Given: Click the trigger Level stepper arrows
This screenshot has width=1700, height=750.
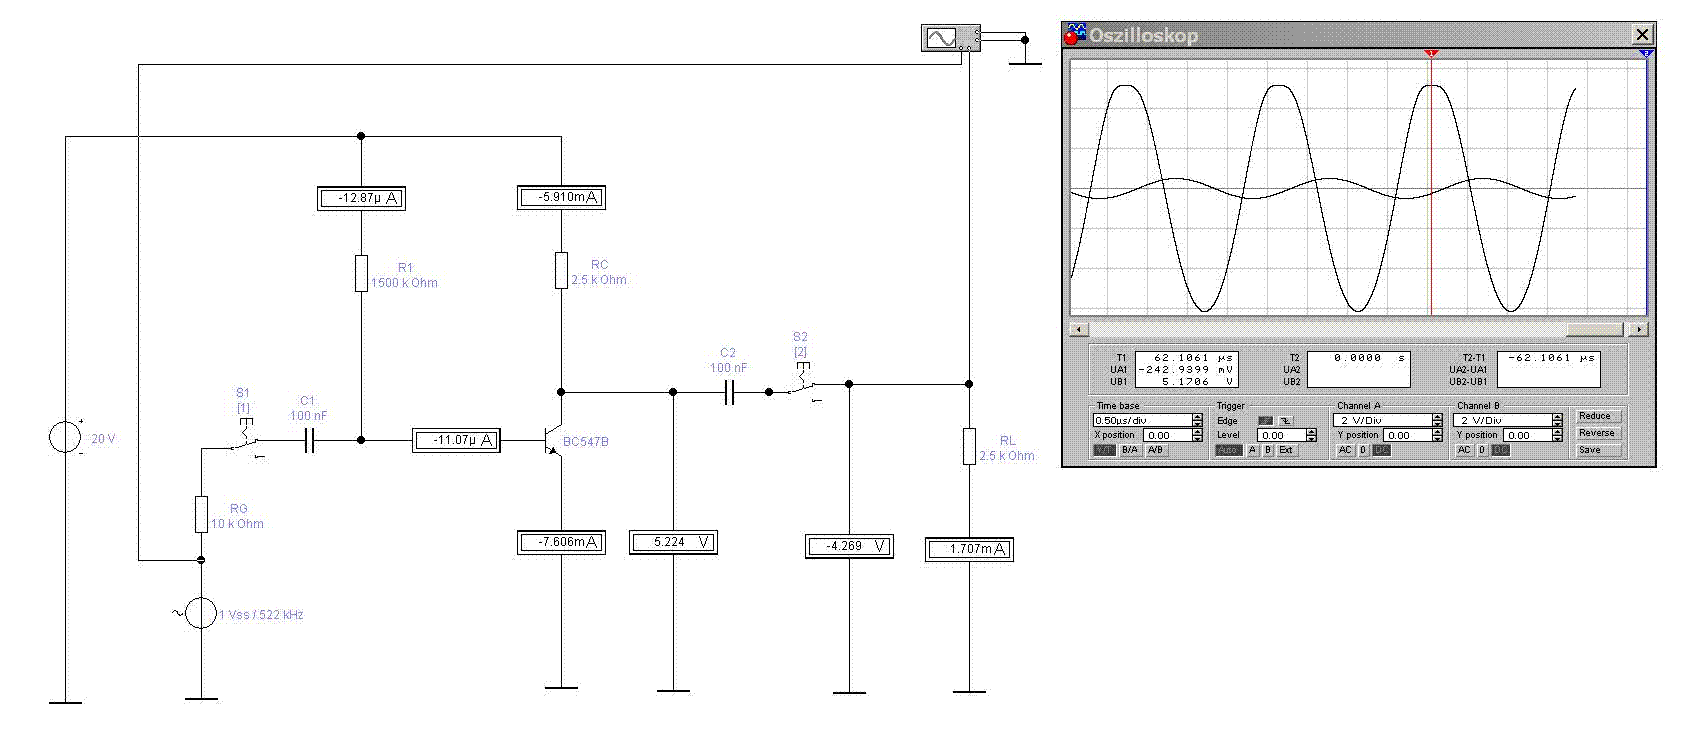Looking at the screenshot, I should click(x=1311, y=435).
